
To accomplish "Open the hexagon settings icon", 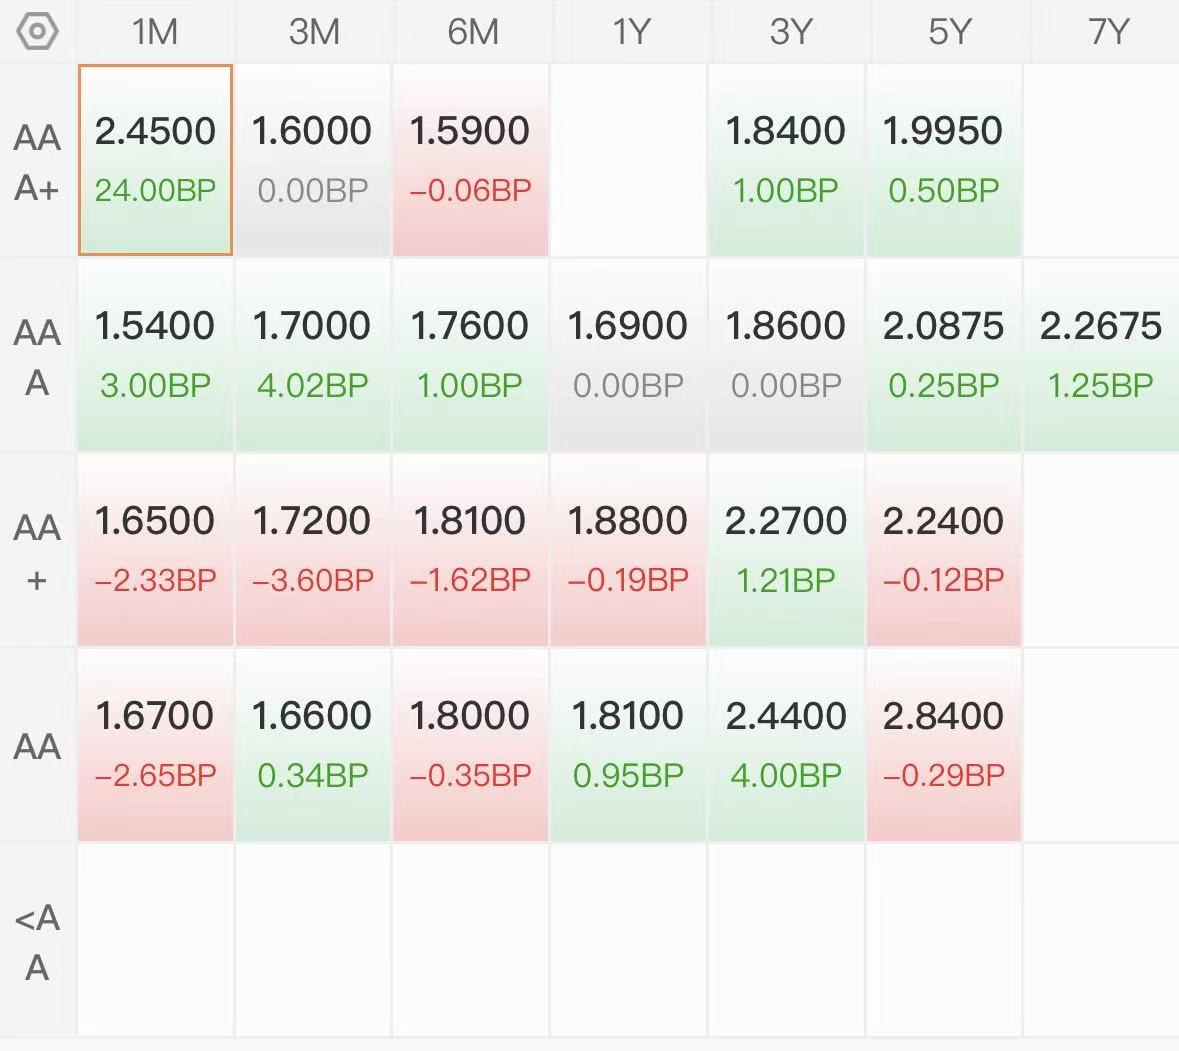I will coord(37,32).
